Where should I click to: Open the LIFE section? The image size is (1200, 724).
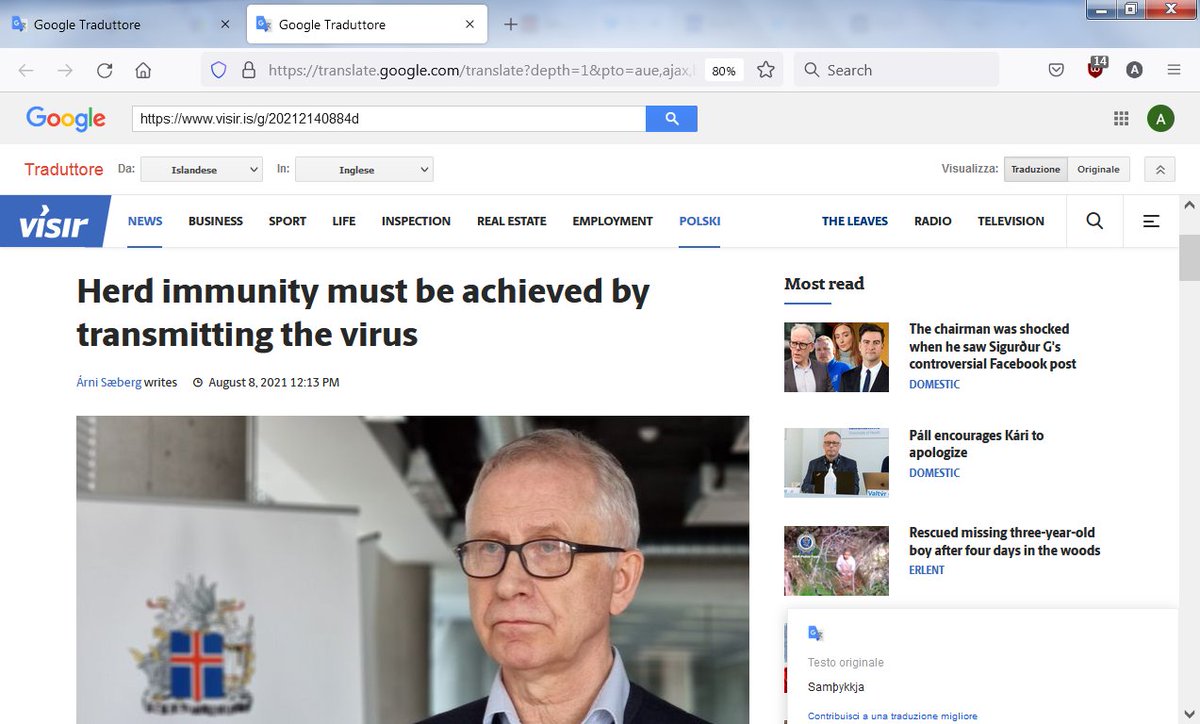(344, 221)
